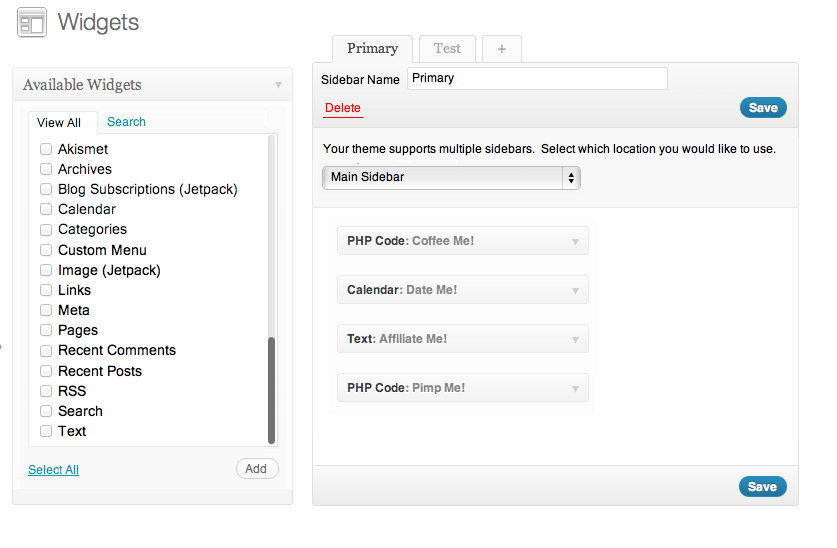Click the Delete sidebar link
The image size is (837, 548).
pyautogui.click(x=343, y=108)
